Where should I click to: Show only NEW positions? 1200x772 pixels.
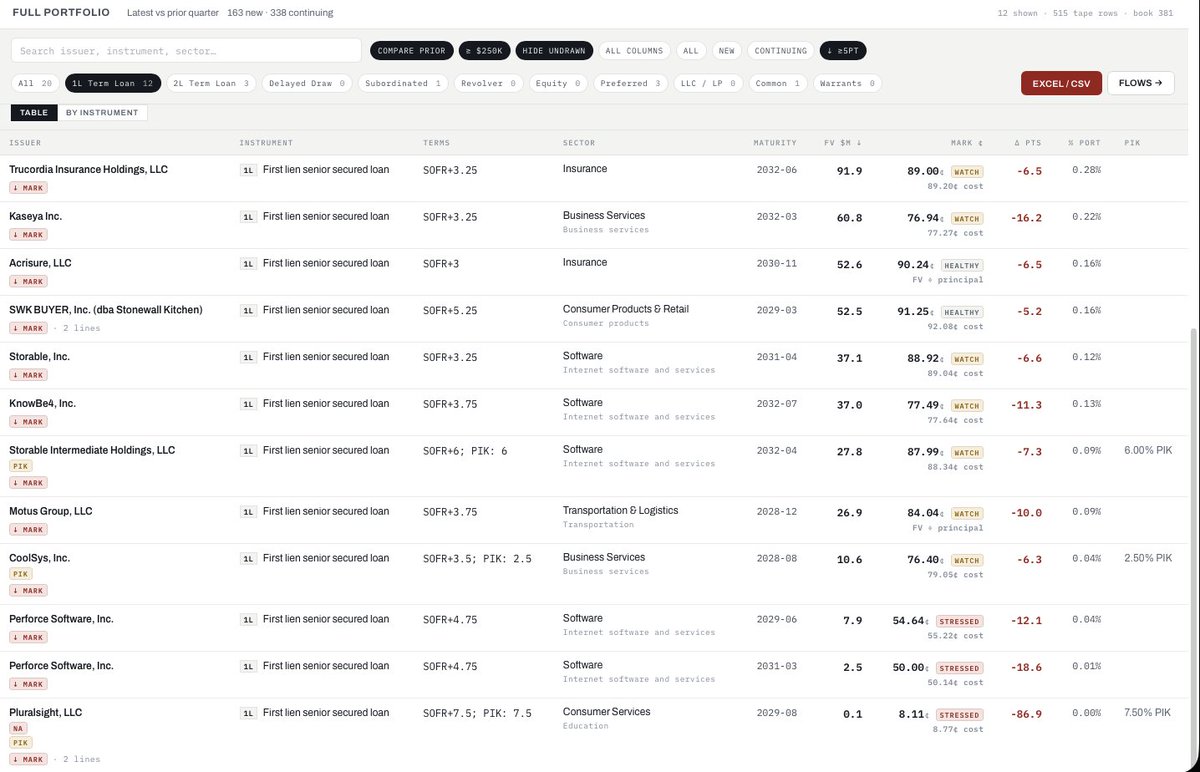pos(691,50)
